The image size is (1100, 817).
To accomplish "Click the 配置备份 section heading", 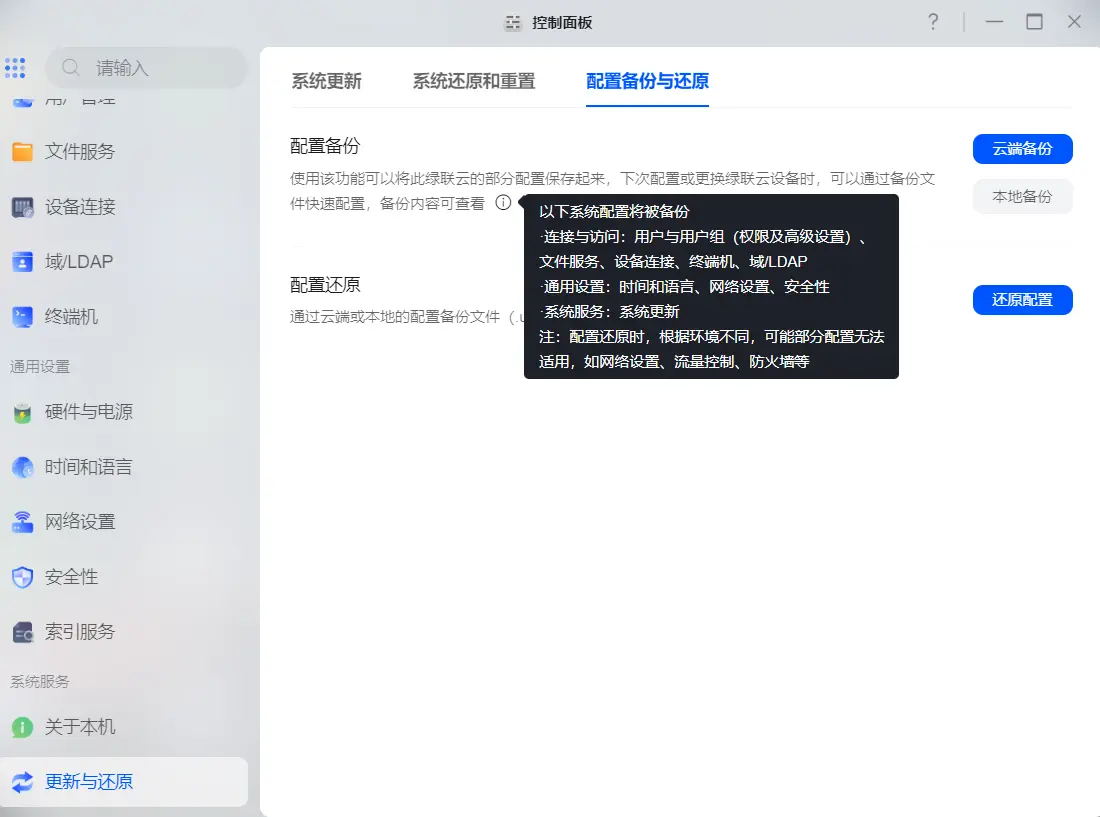I will pyautogui.click(x=325, y=146).
